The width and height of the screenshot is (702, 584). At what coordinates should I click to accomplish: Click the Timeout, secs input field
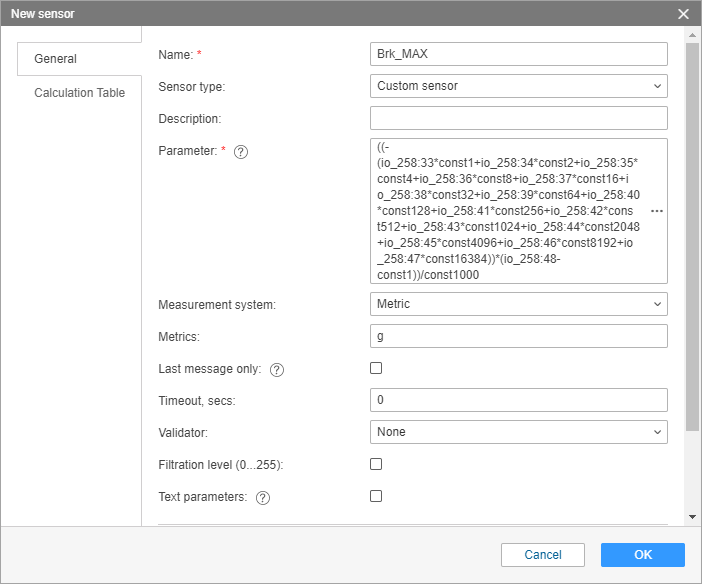(518, 400)
